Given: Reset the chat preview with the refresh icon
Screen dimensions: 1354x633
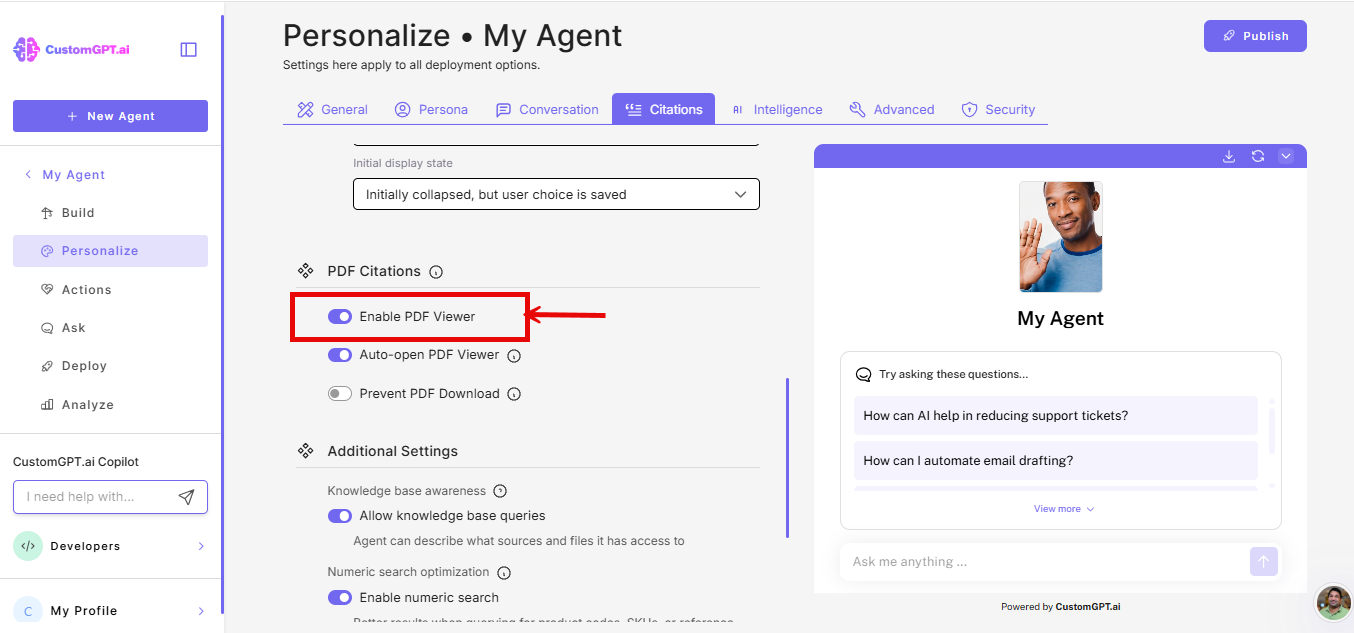Looking at the screenshot, I should point(1257,156).
